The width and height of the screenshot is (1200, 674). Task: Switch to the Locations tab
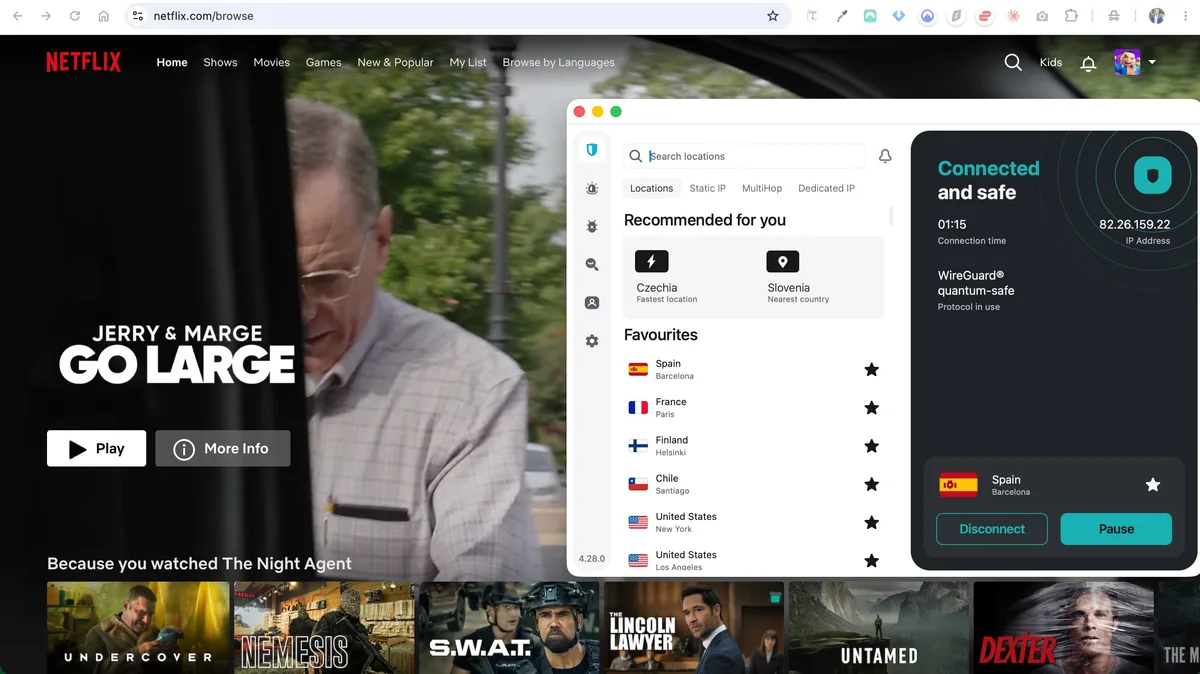[651, 188]
